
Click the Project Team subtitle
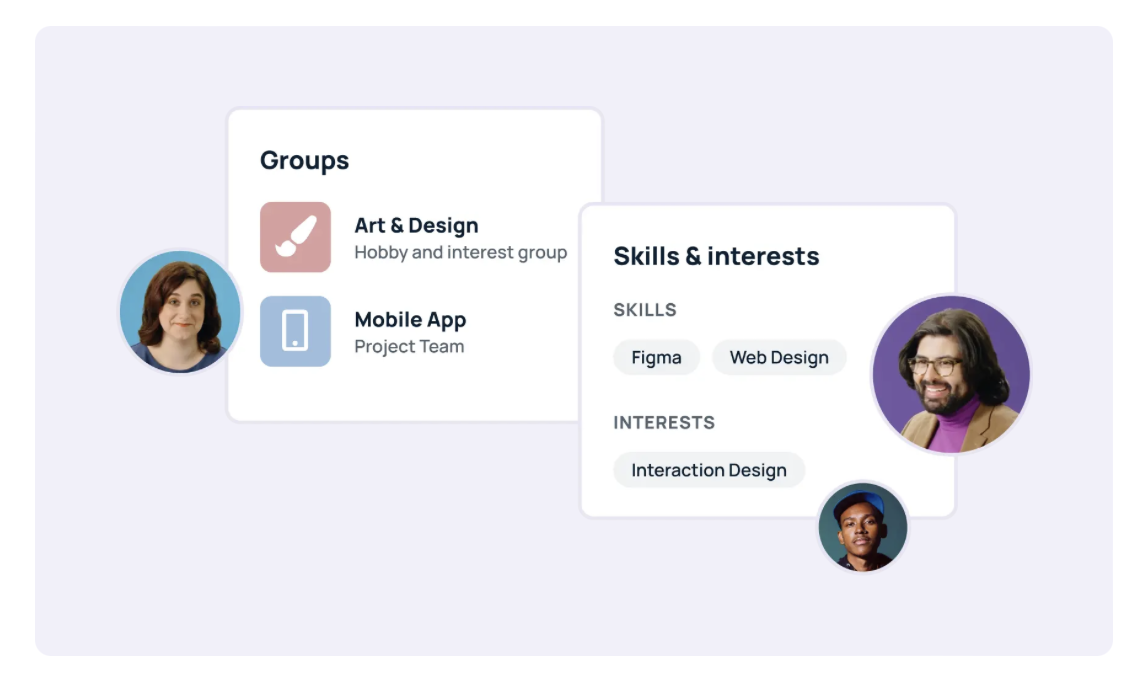pos(409,346)
